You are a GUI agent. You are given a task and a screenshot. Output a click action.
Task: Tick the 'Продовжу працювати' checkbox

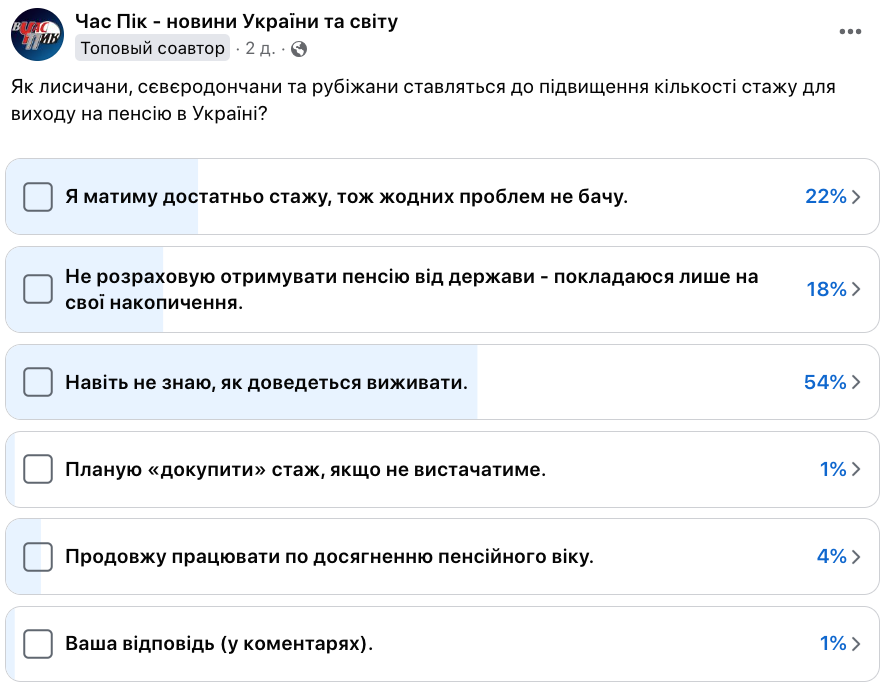(38, 556)
